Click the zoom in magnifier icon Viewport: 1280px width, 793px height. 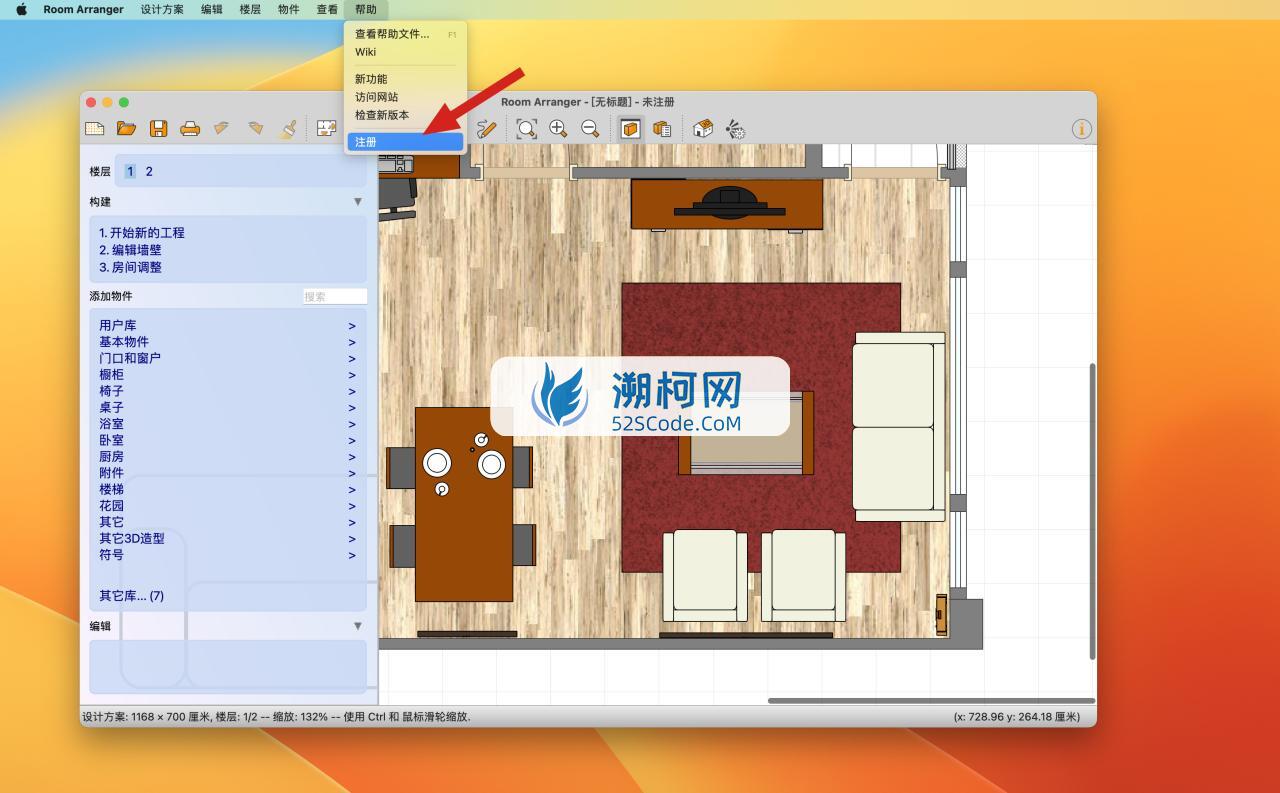pyautogui.click(x=558, y=128)
